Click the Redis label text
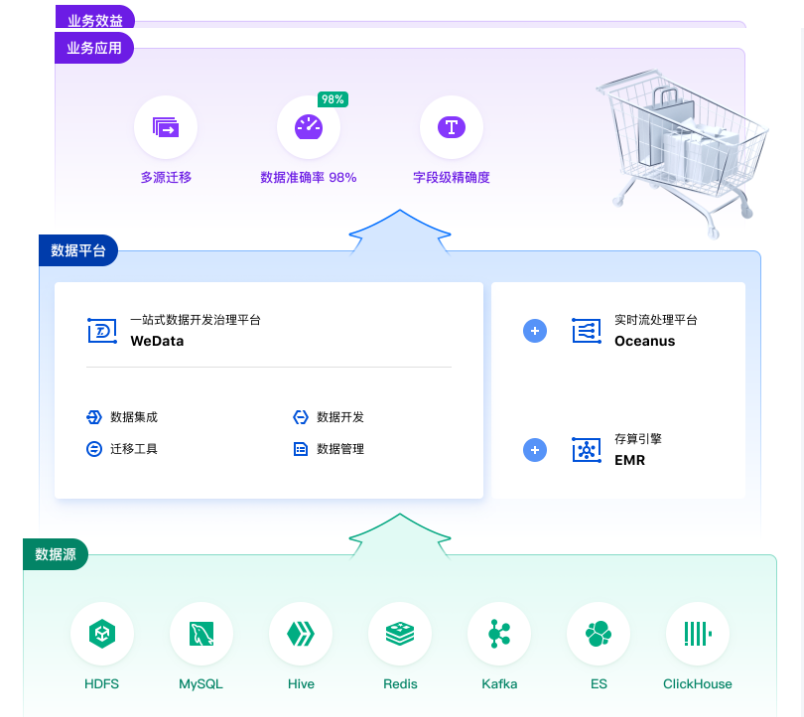This screenshot has height=717, width=804. 400,684
